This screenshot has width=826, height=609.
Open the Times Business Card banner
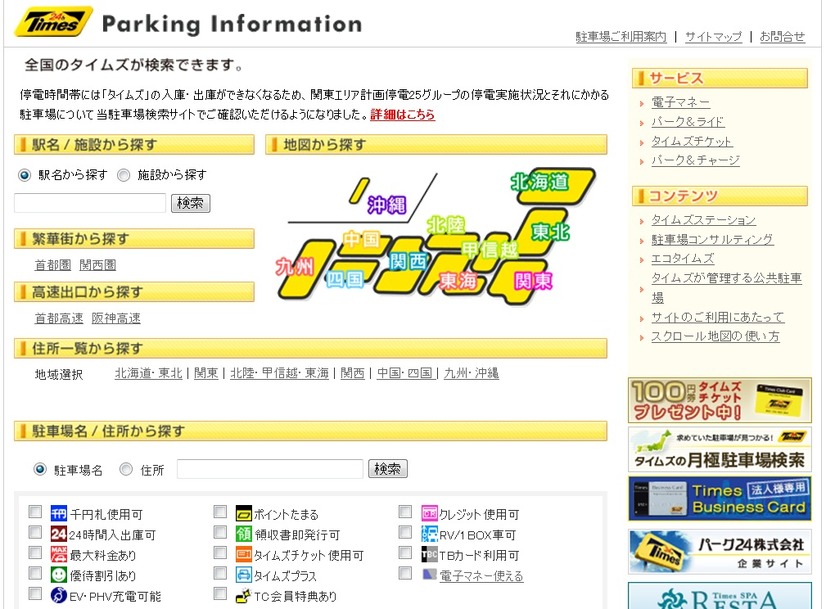pyautogui.click(x=720, y=498)
